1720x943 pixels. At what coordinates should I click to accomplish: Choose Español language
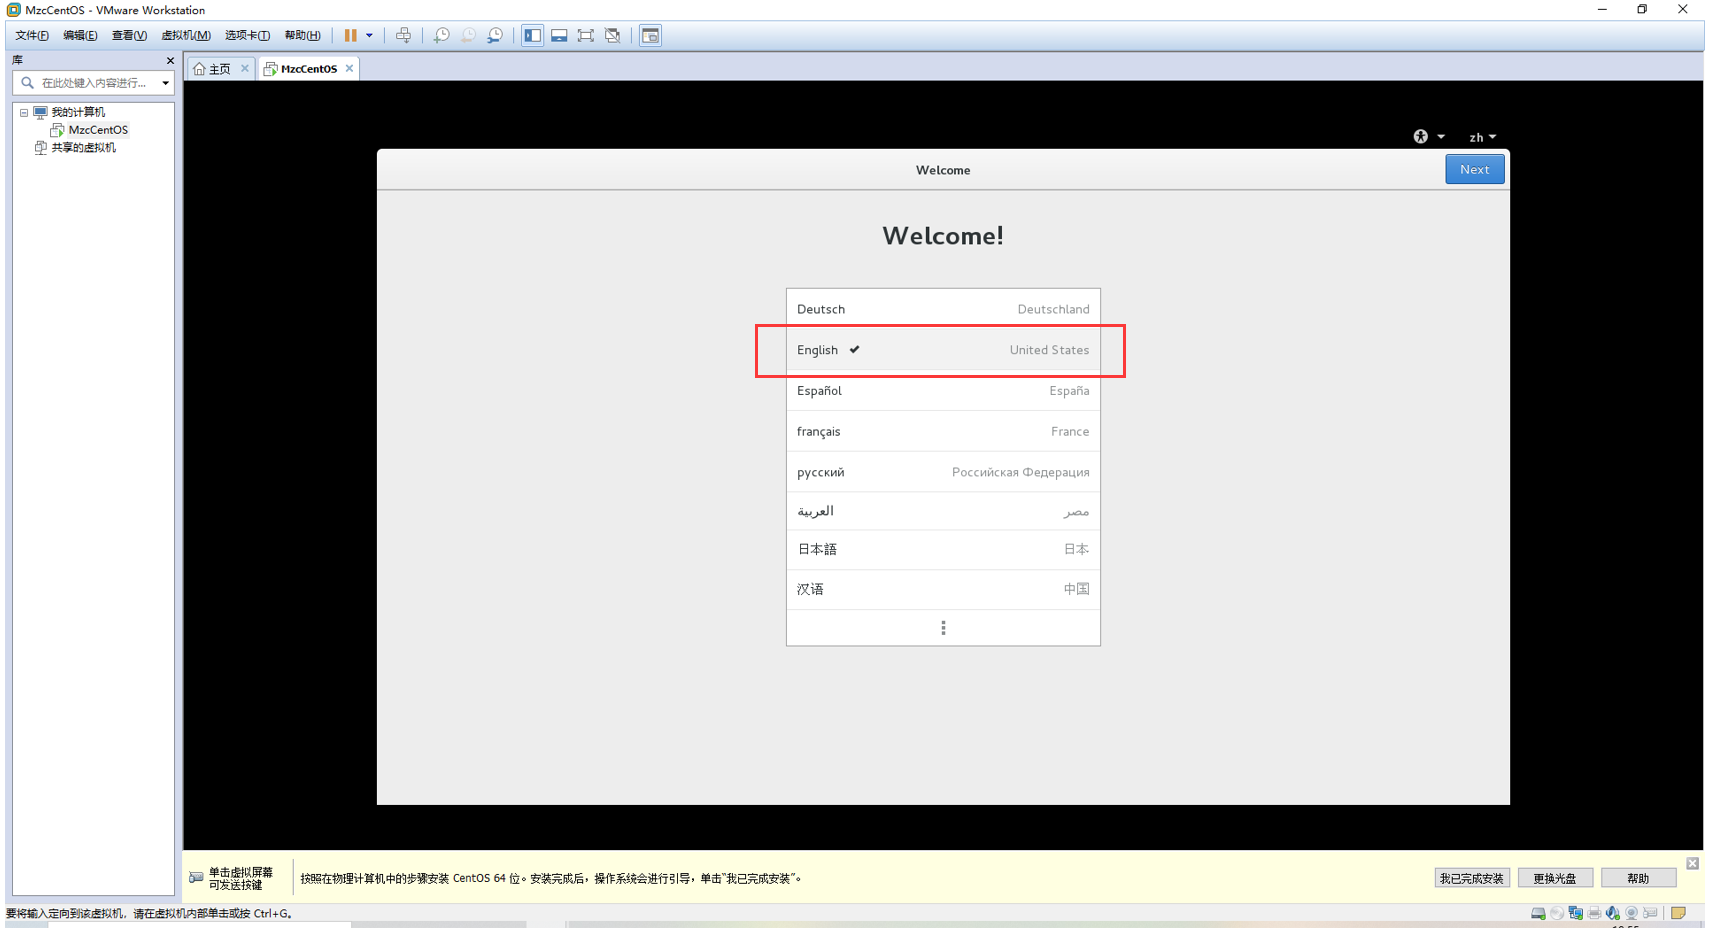943,392
